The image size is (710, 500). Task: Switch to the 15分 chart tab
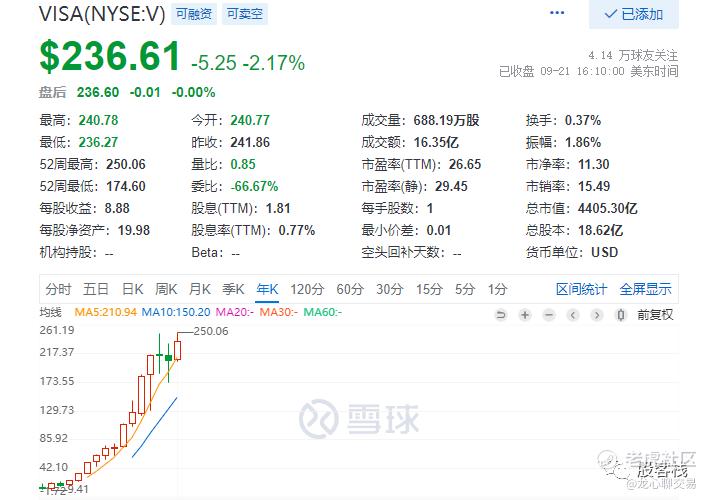coord(429,289)
